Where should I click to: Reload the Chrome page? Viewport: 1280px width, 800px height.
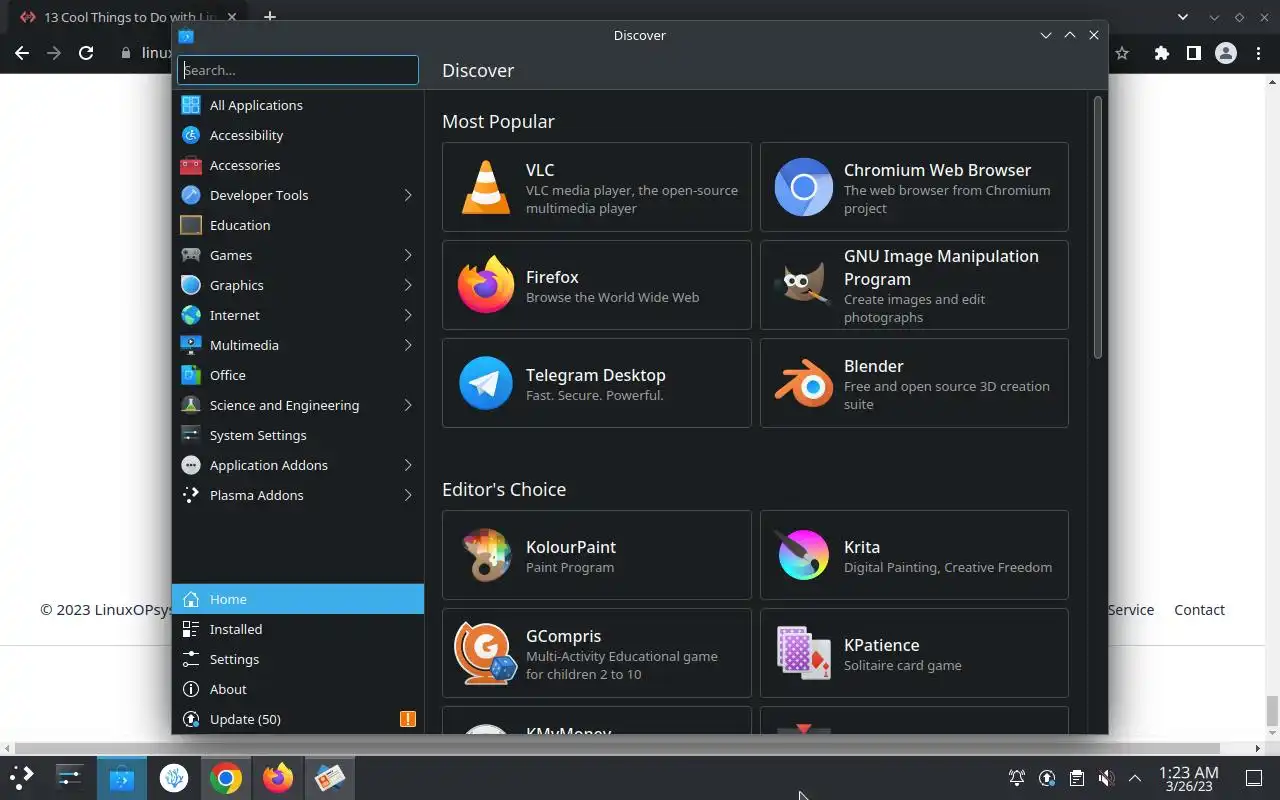[x=86, y=53]
